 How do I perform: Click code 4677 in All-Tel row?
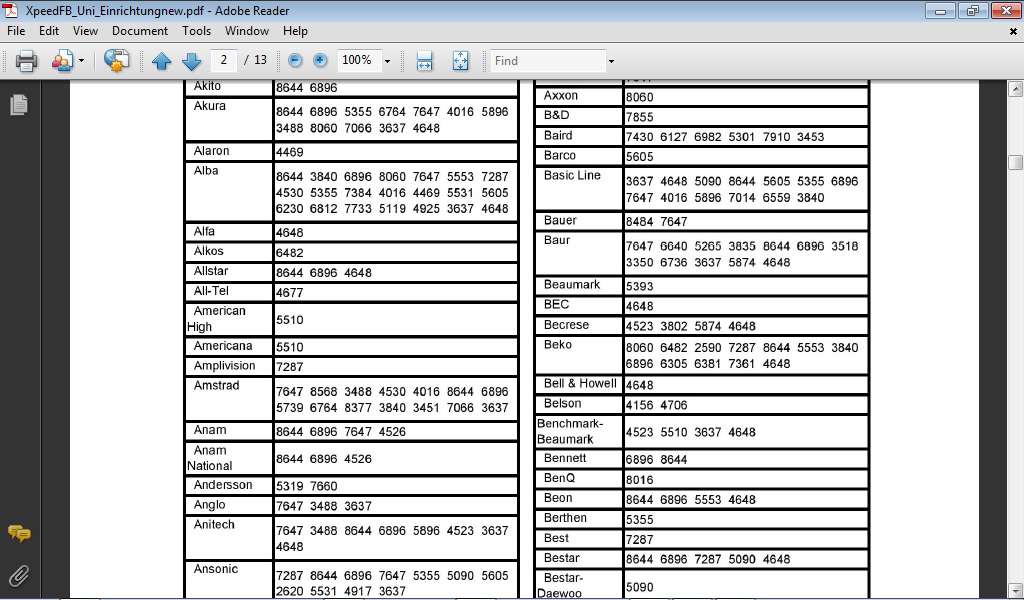289,292
